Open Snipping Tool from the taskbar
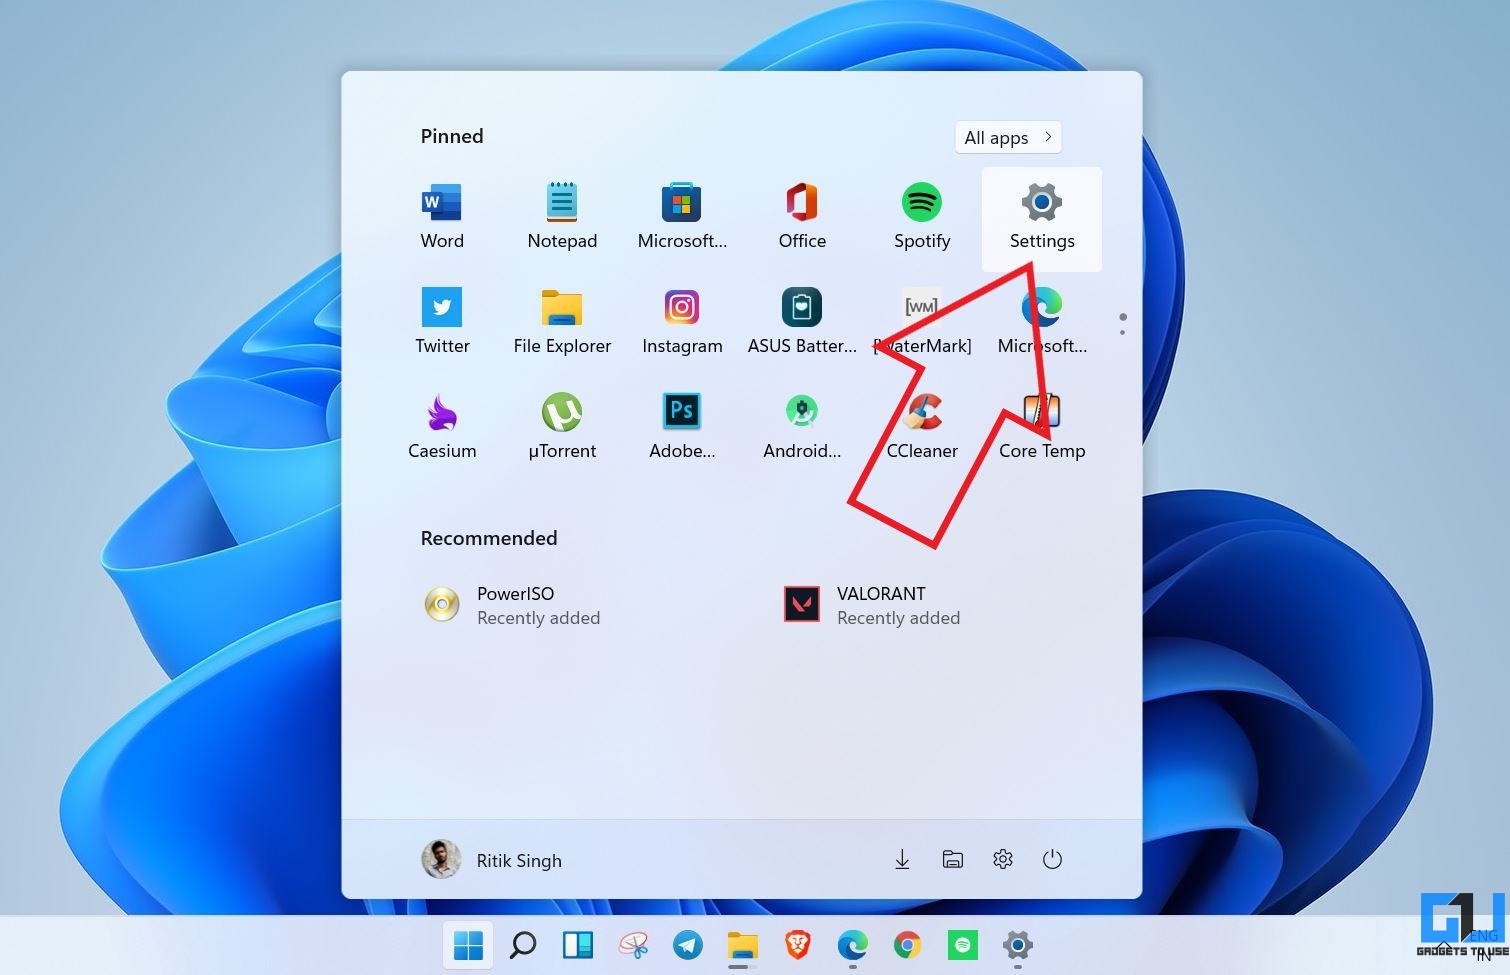The image size is (1510, 975). (x=633, y=945)
